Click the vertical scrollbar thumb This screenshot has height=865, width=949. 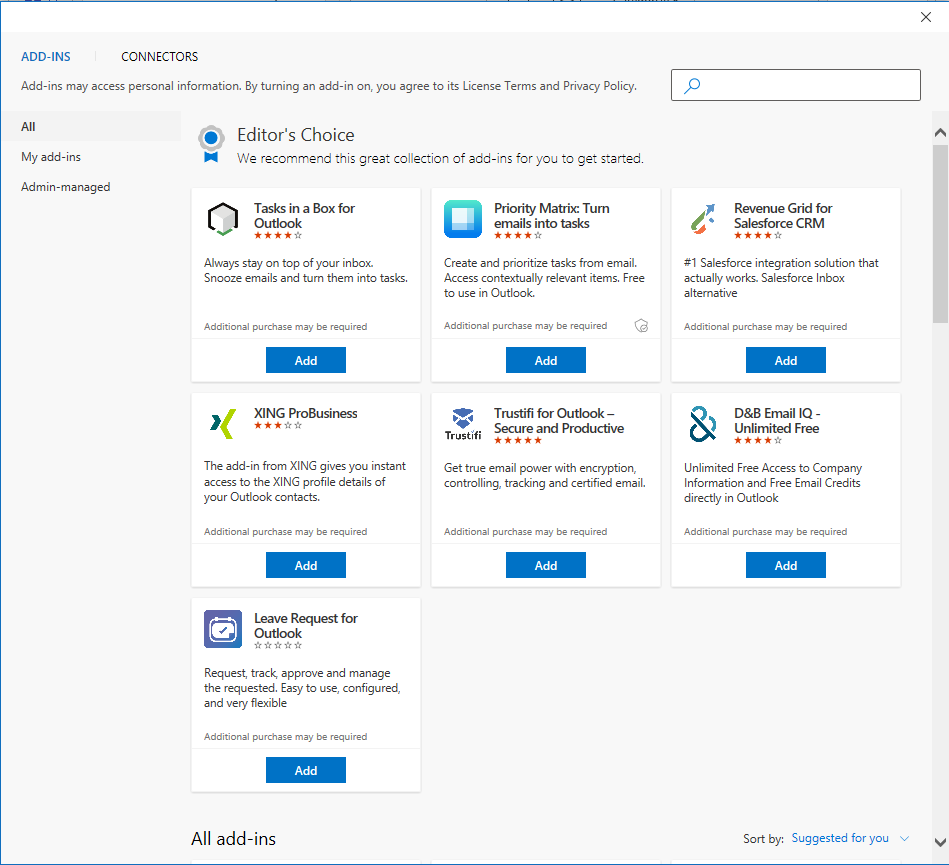pyautogui.click(x=940, y=234)
